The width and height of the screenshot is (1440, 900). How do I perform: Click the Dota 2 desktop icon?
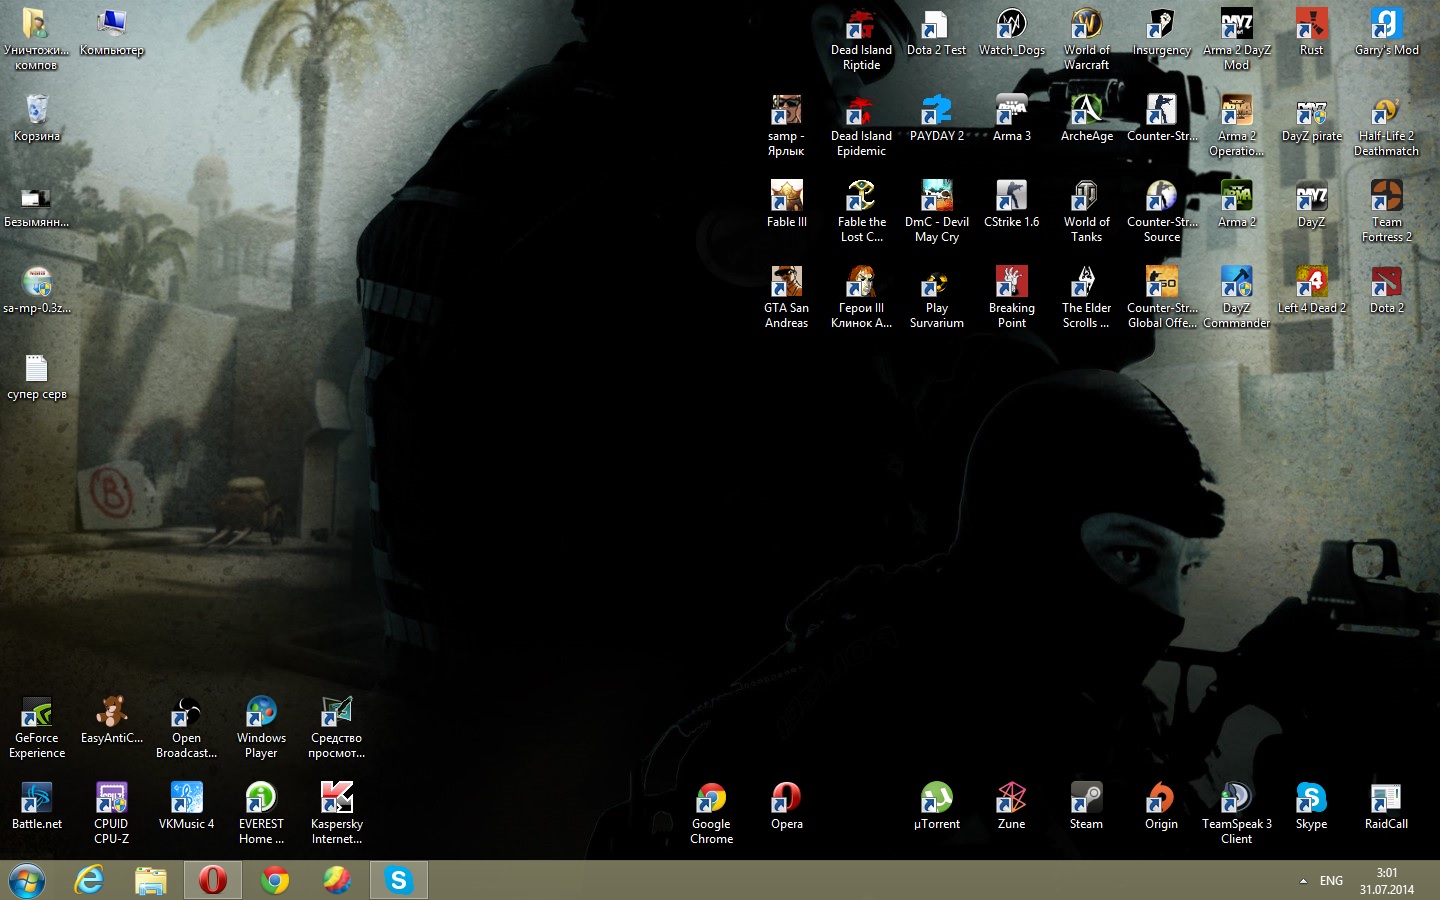[1386, 291]
